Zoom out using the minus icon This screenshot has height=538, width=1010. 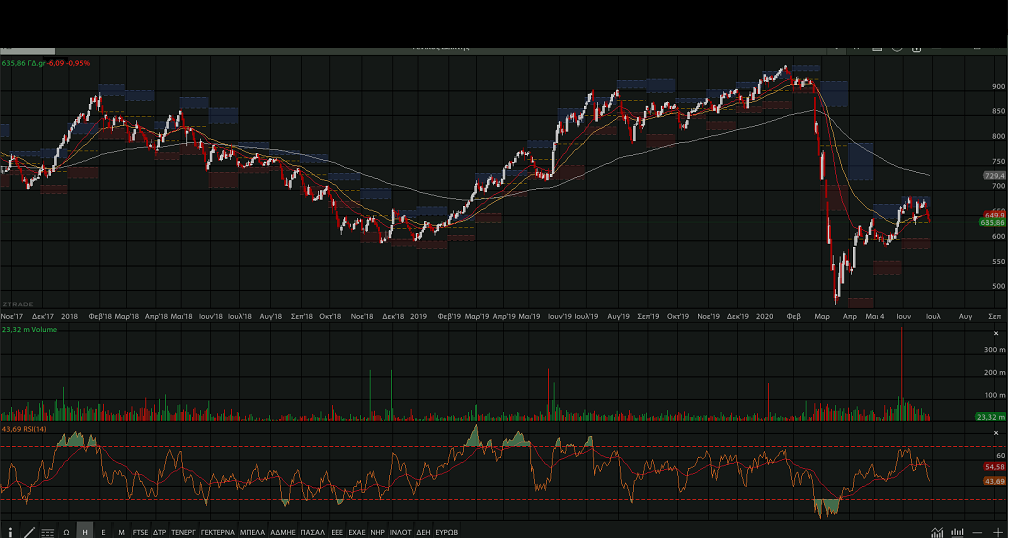point(977,532)
